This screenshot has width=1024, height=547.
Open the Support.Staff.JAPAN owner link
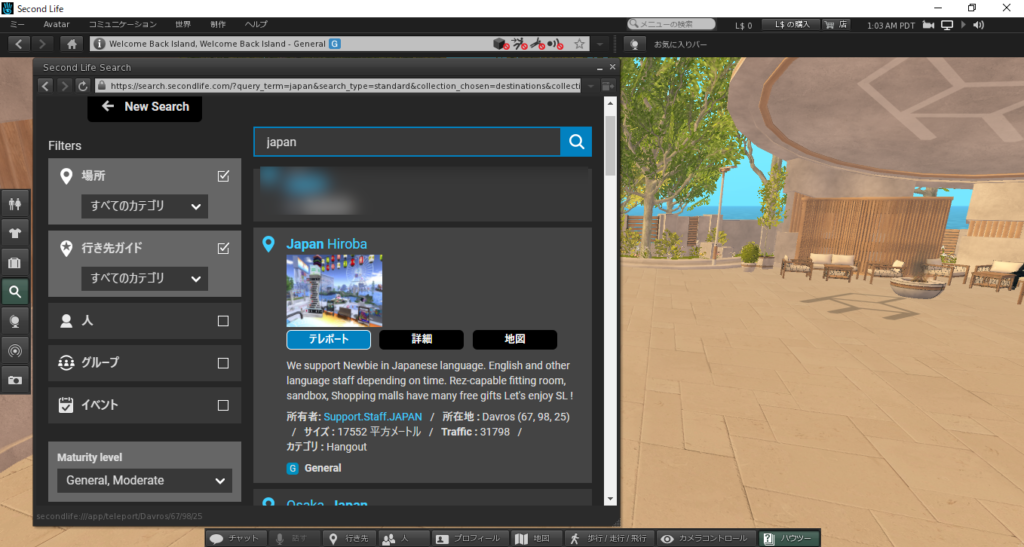373,416
